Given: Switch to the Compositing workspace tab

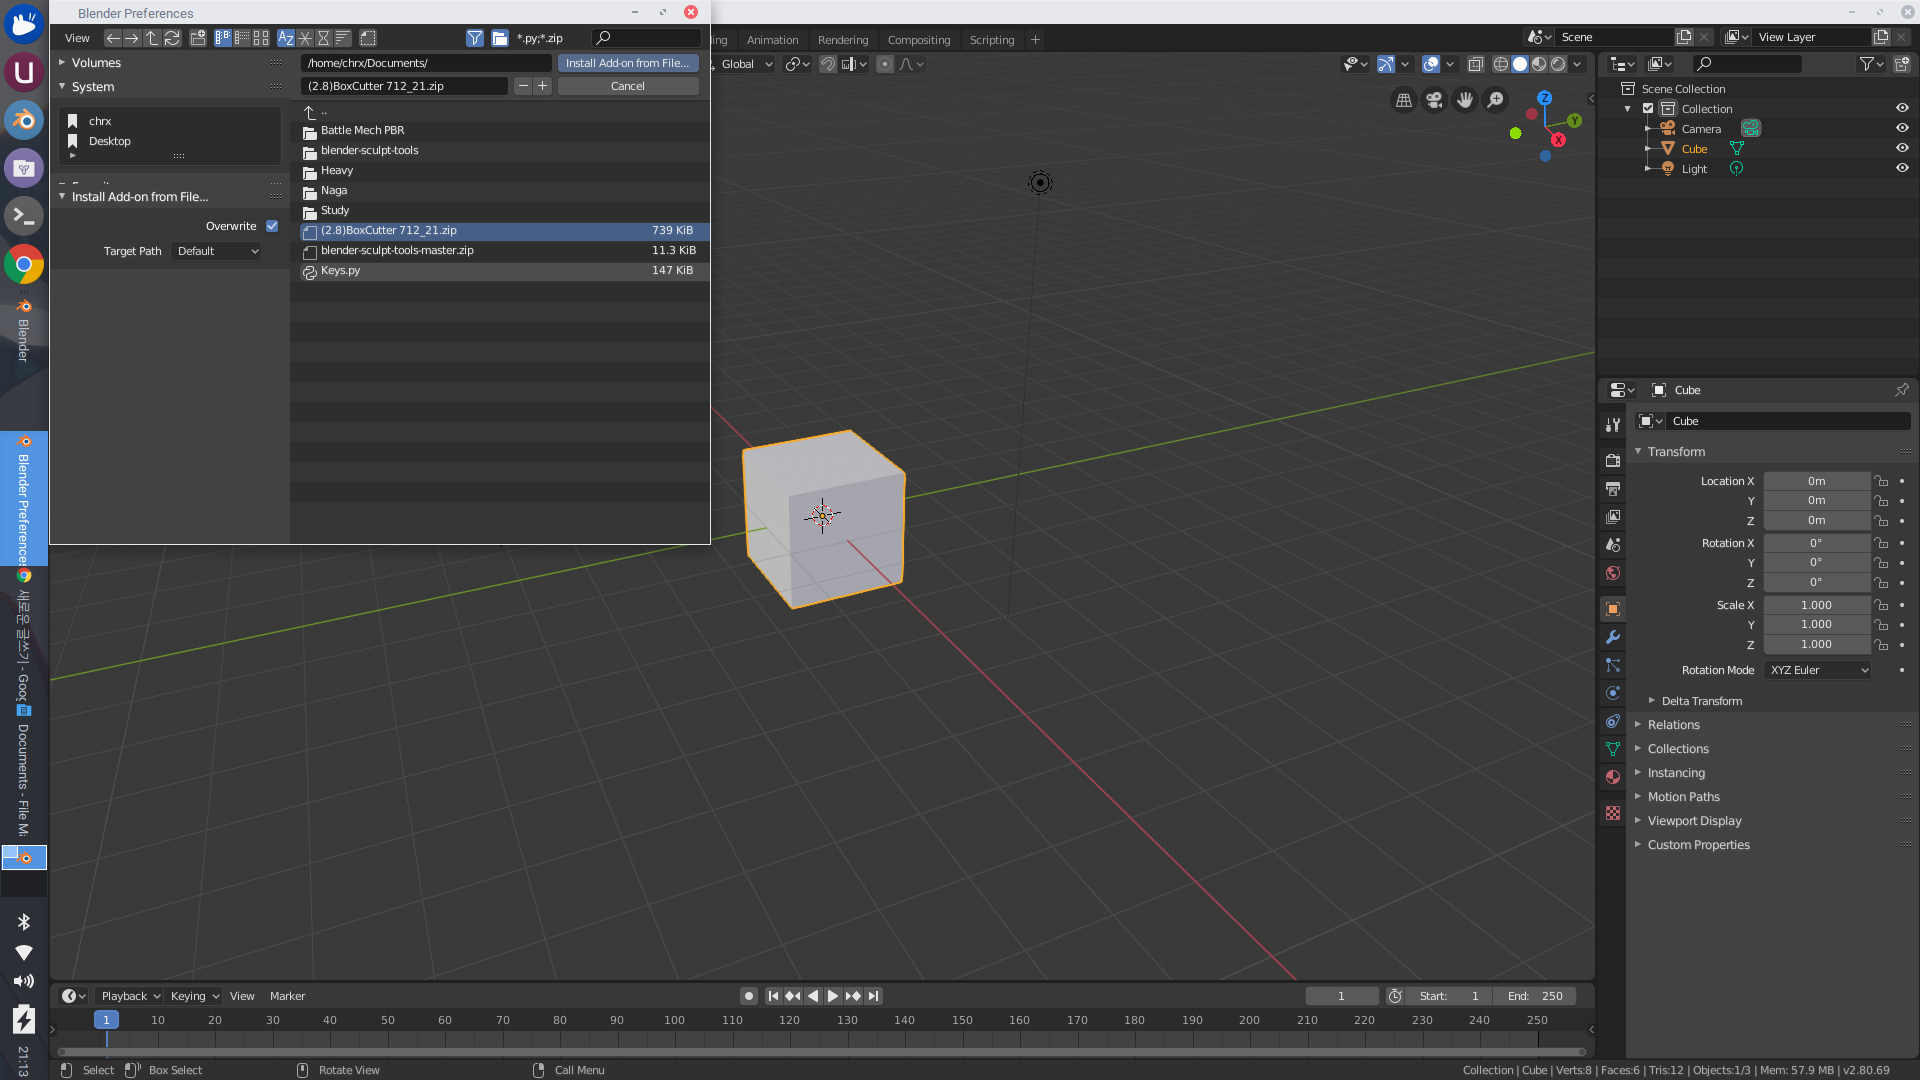Looking at the screenshot, I should tap(919, 40).
